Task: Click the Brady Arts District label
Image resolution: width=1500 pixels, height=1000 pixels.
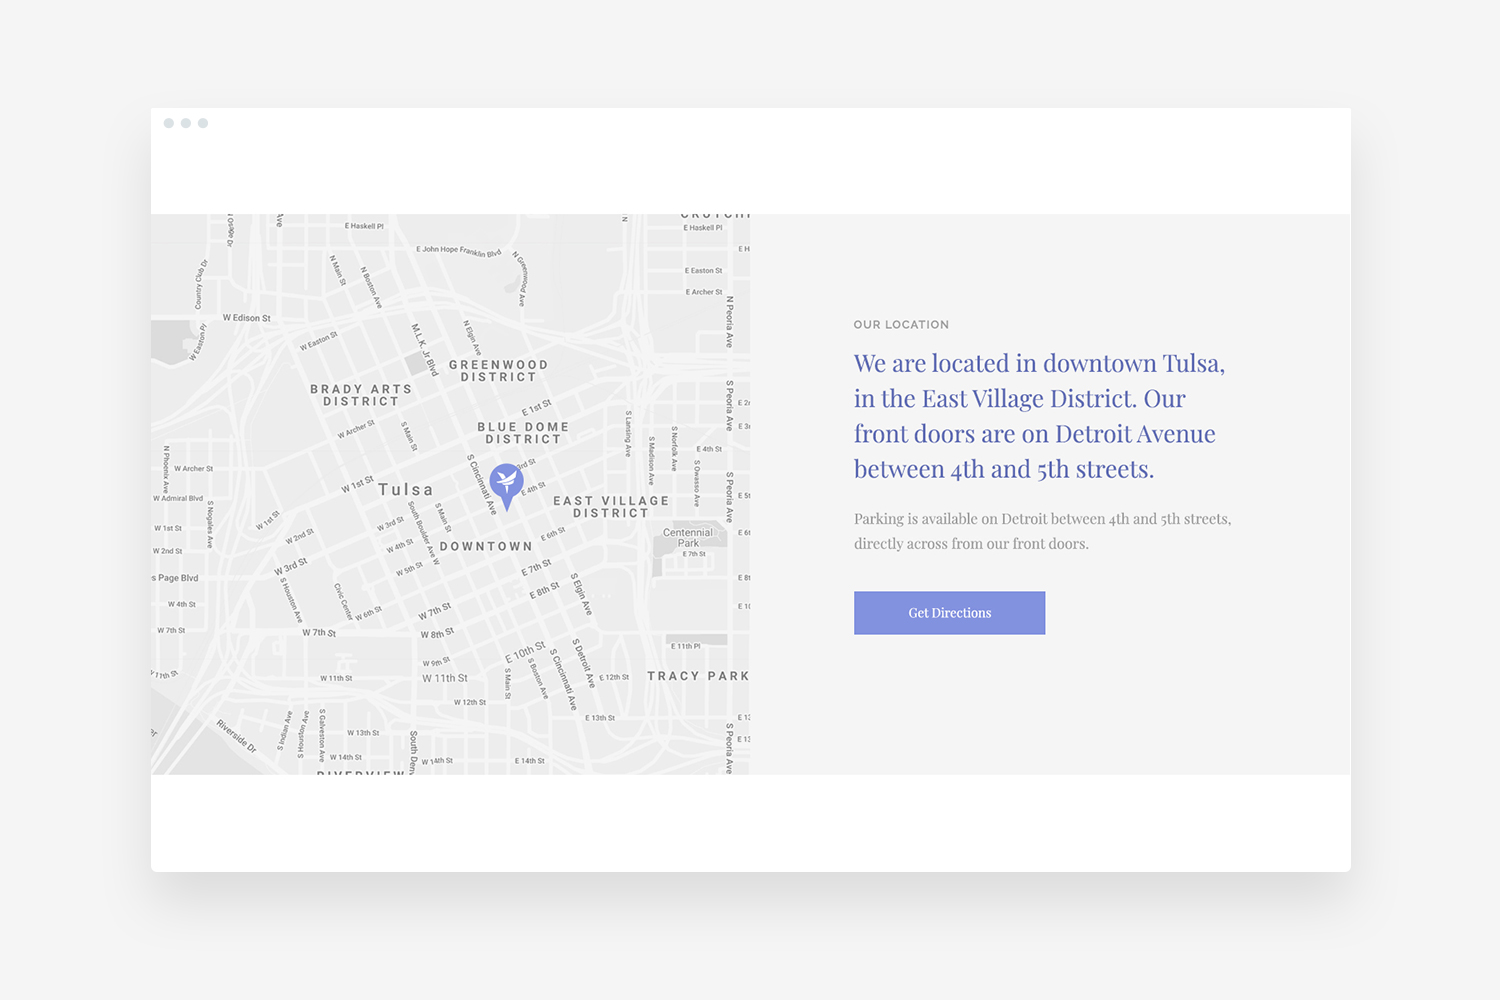Action: click(361, 395)
